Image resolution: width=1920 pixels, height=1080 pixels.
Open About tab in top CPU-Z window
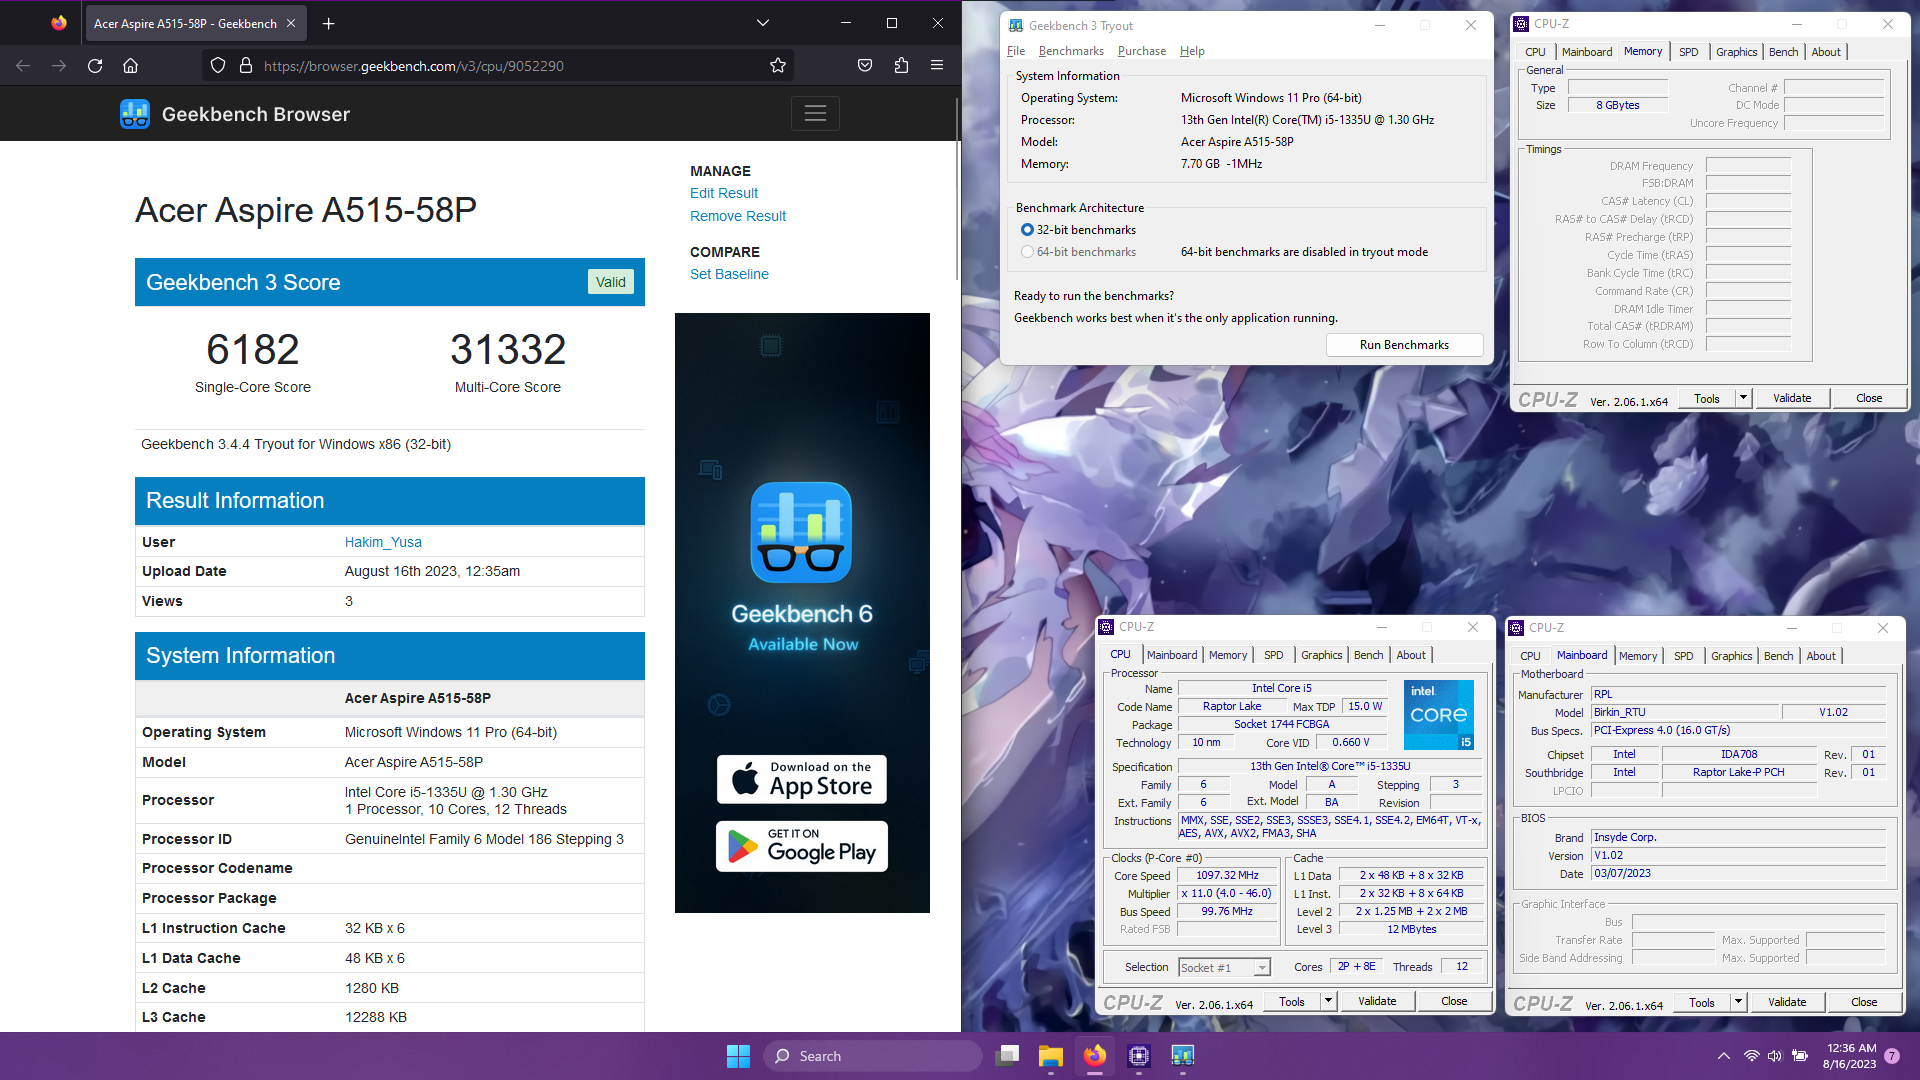(1826, 52)
